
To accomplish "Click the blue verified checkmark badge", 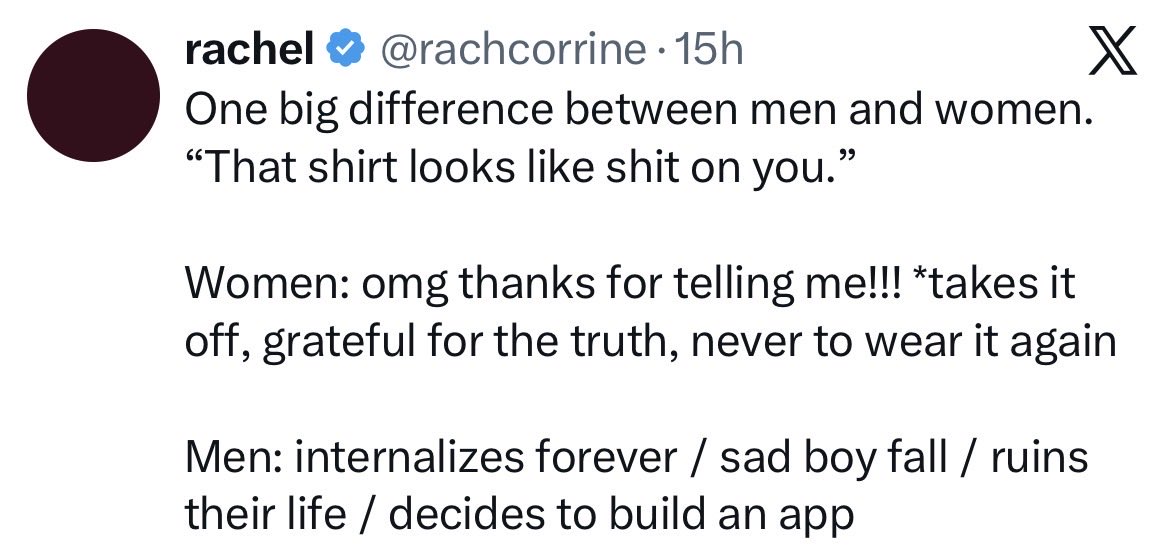I will [x=345, y=51].
